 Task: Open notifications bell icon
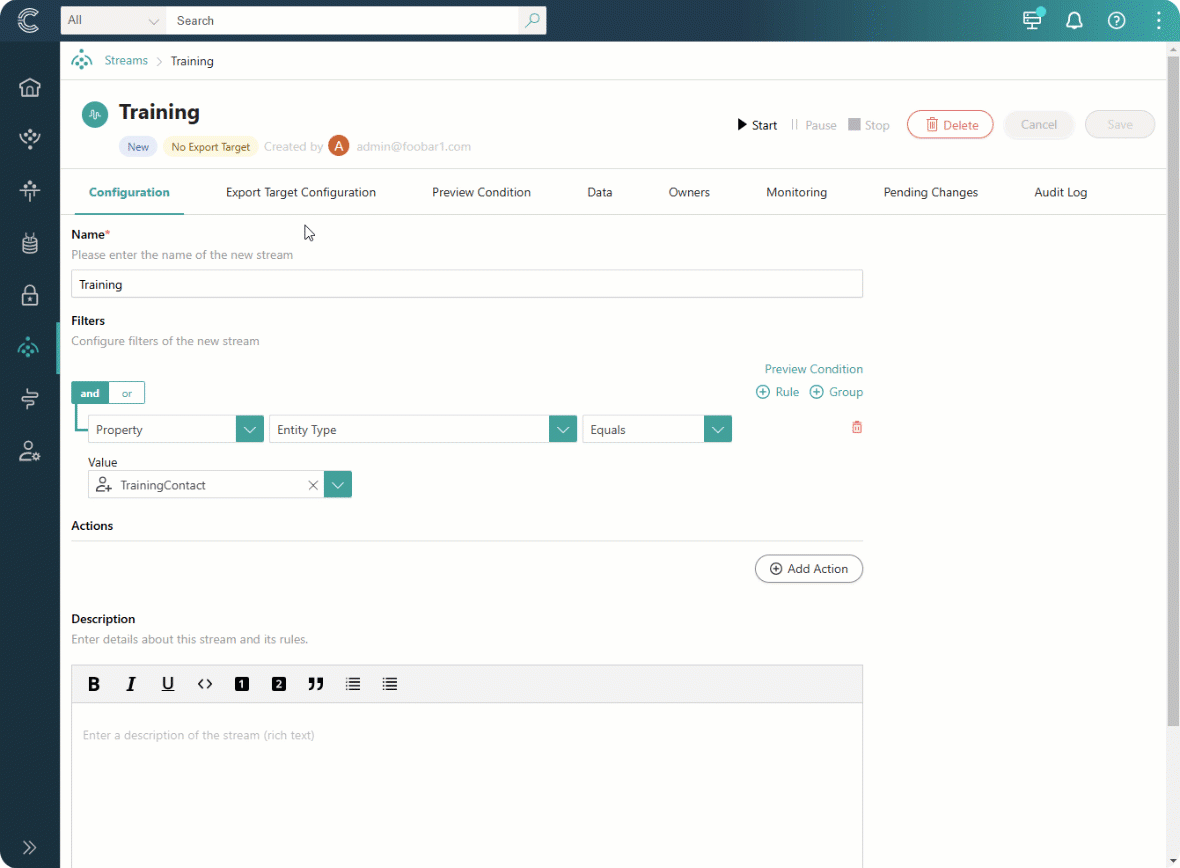coord(1074,21)
